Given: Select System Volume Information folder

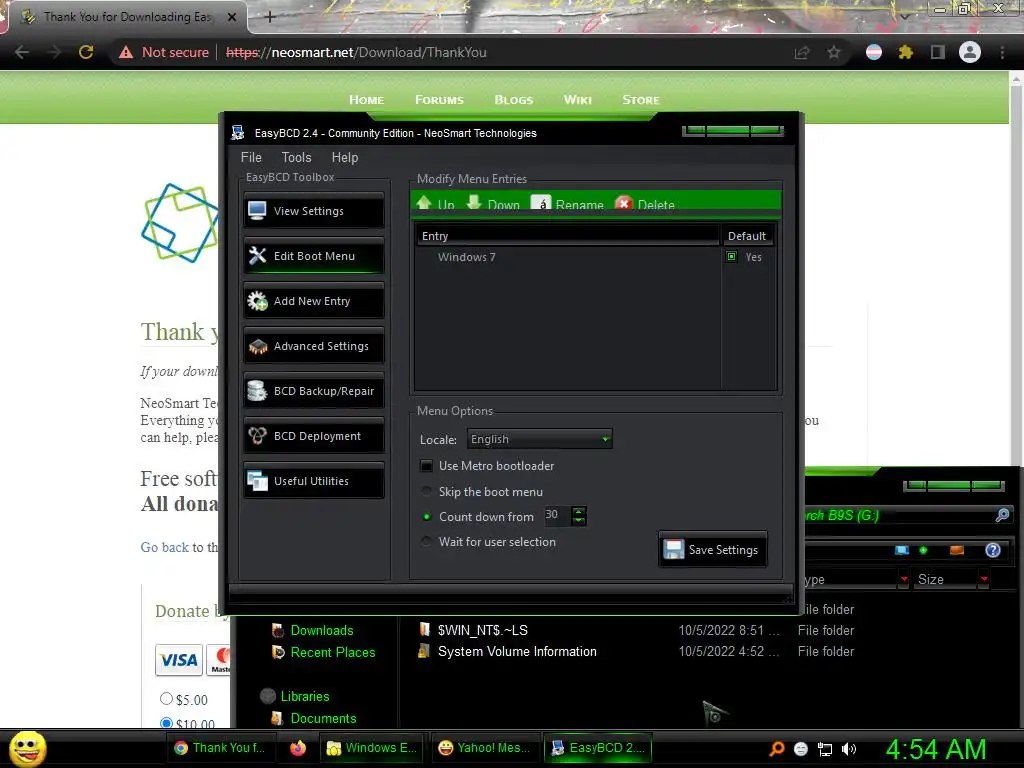Looking at the screenshot, I should 517,651.
